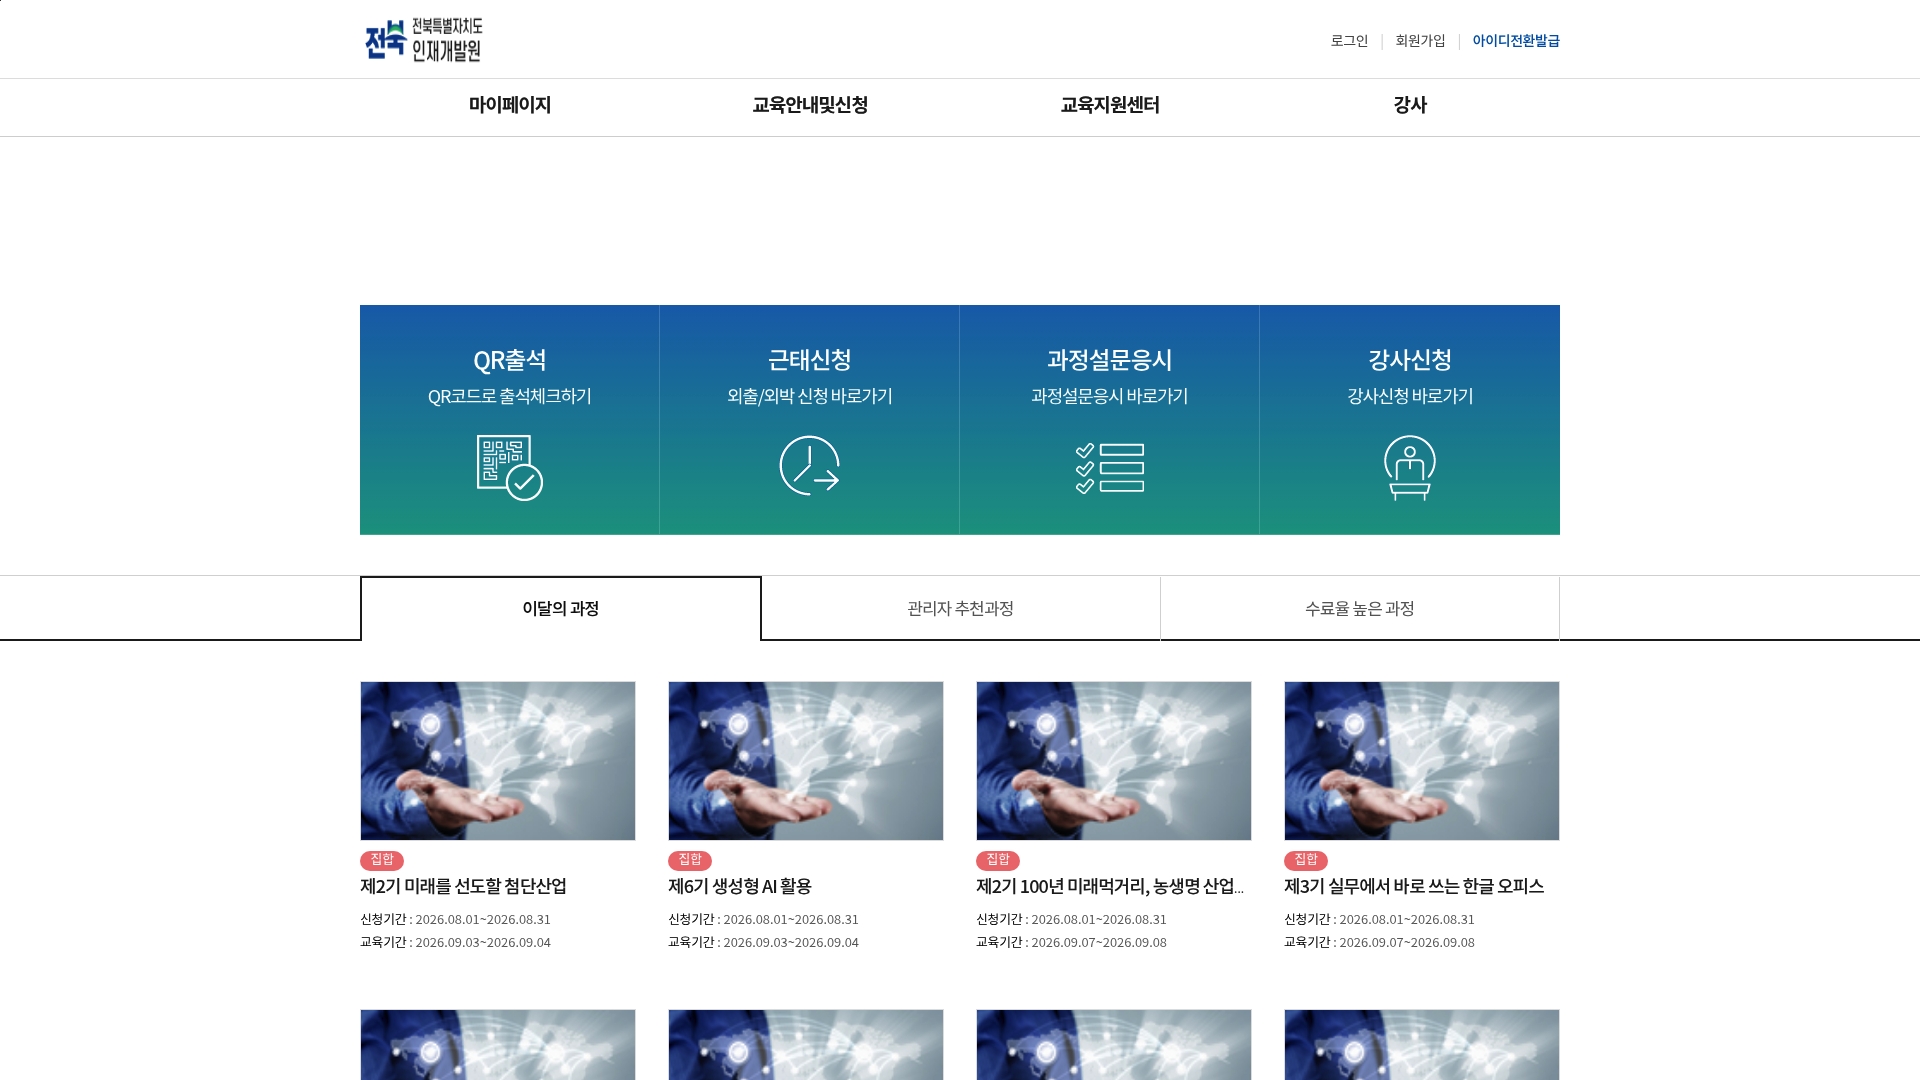This screenshot has width=1920, height=1080.
Task: Open the 로그인 link
Action: pos(1349,41)
